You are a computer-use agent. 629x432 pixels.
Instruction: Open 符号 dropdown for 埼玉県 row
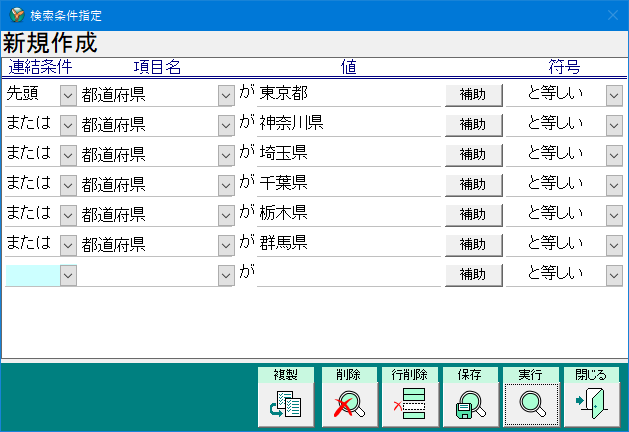coord(614,155)
